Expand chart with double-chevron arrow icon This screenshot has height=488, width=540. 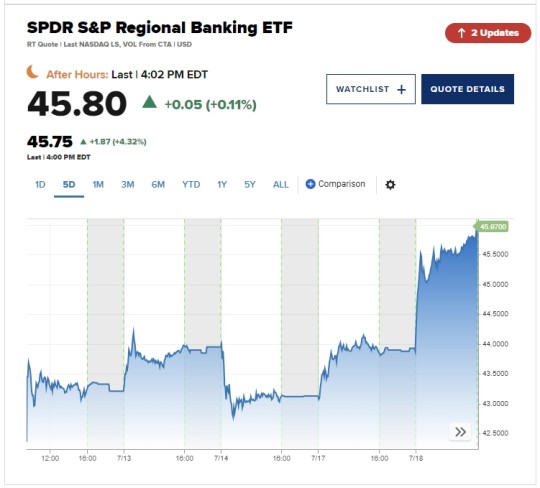[460, 432]
